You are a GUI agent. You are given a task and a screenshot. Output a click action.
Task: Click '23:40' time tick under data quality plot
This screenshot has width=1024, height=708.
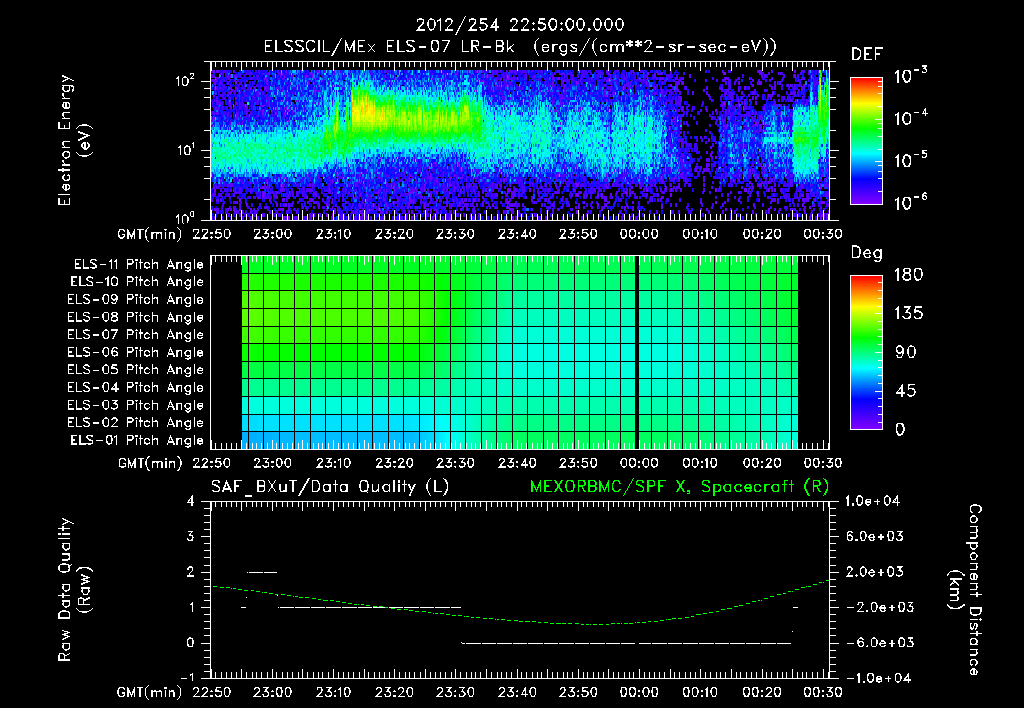pos(517,692)
